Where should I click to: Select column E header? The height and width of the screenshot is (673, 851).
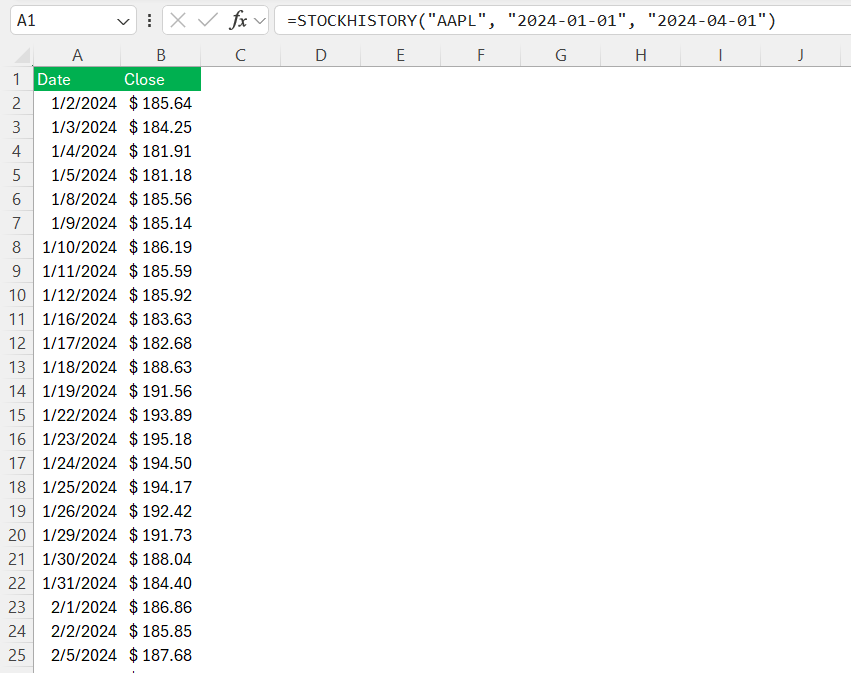[x=401, y=55]
